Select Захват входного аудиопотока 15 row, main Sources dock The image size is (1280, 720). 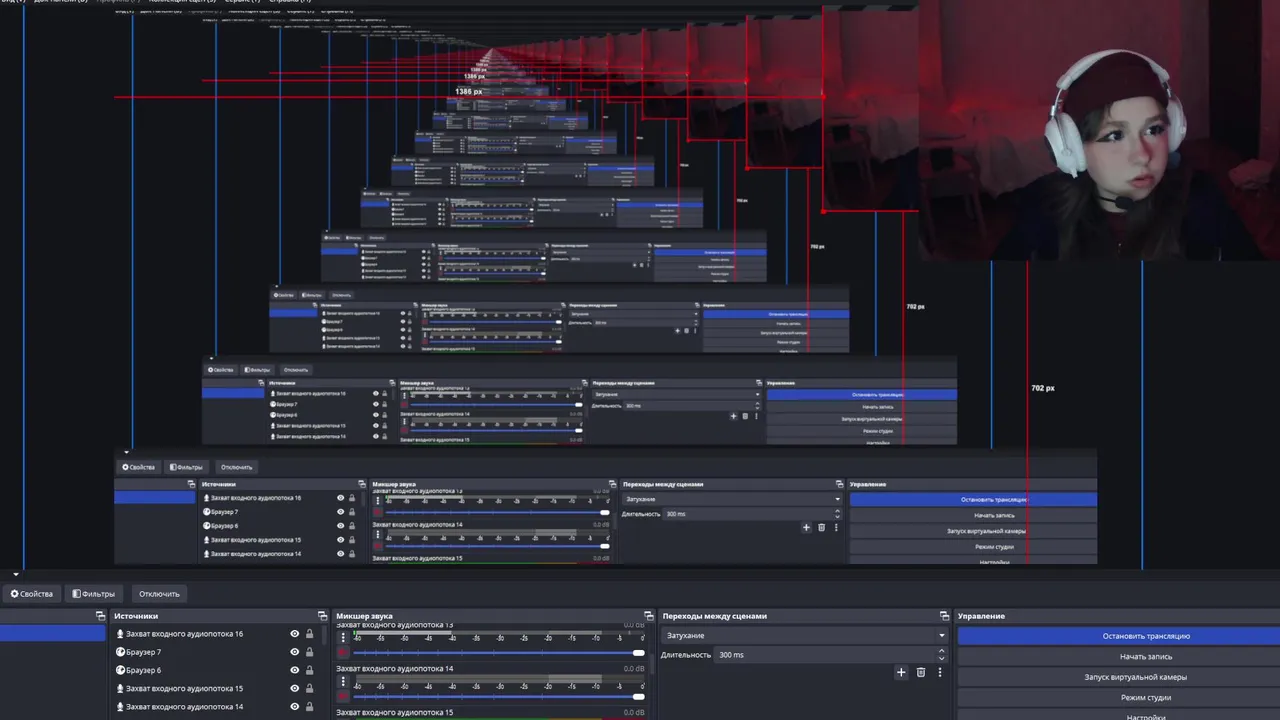click(218, 688)
